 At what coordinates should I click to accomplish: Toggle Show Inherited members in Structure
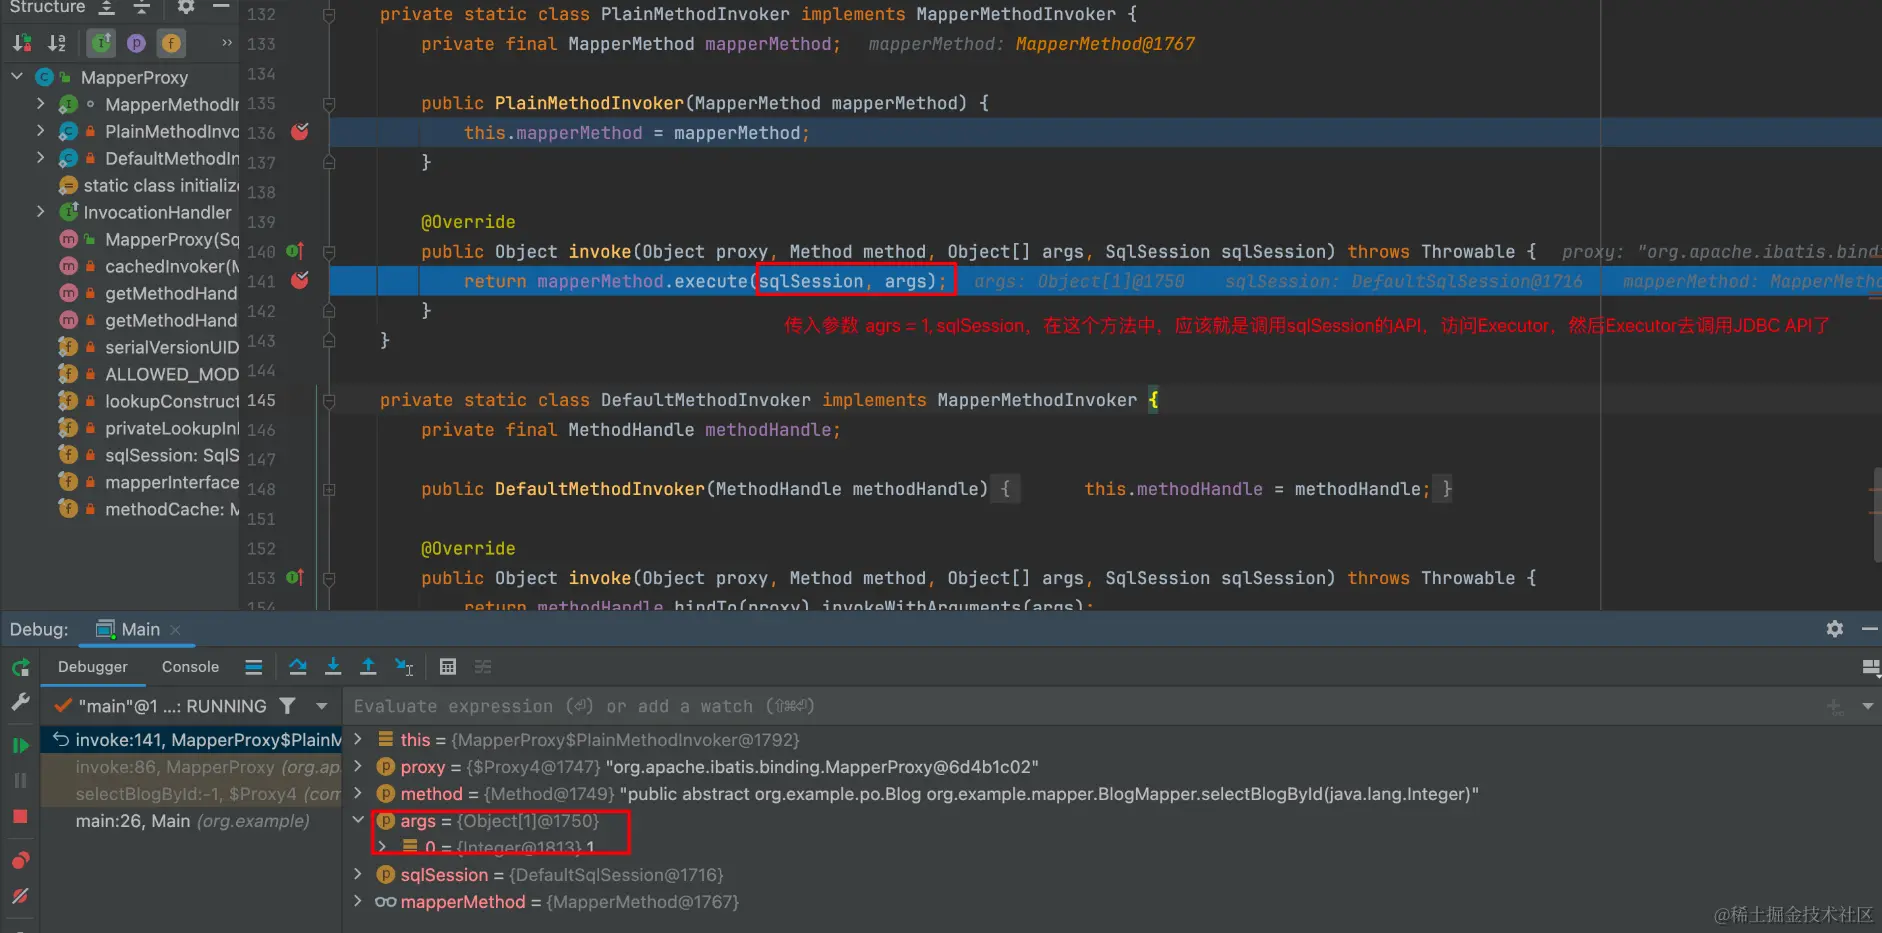[x=101, y=43]
